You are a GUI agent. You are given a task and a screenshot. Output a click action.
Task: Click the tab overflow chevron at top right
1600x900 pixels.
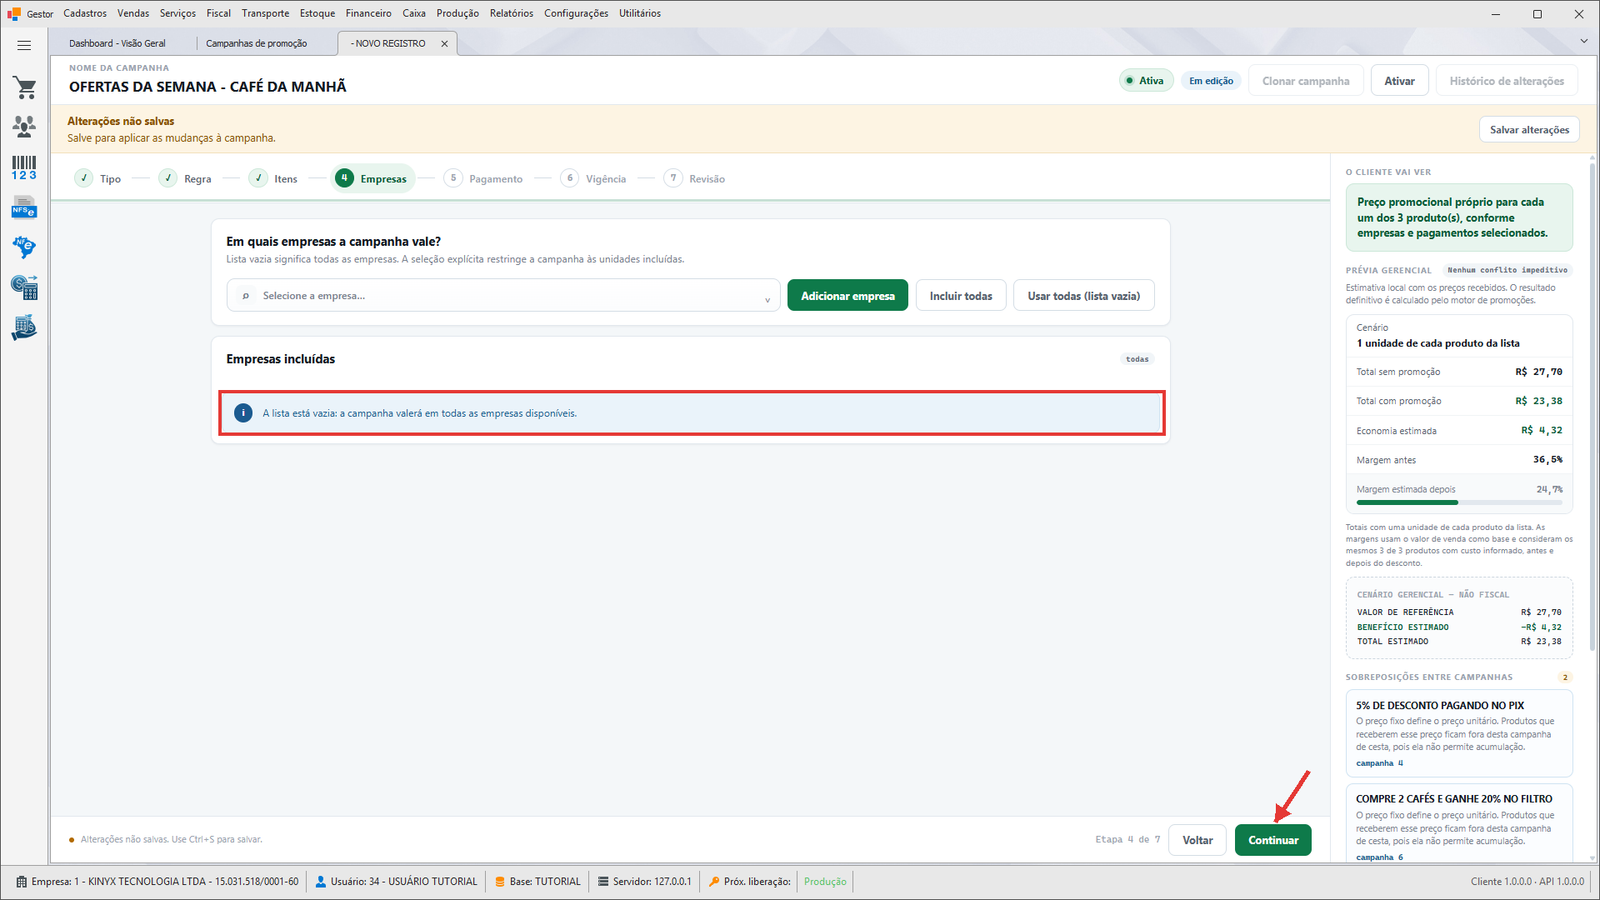coord(1584,41)
